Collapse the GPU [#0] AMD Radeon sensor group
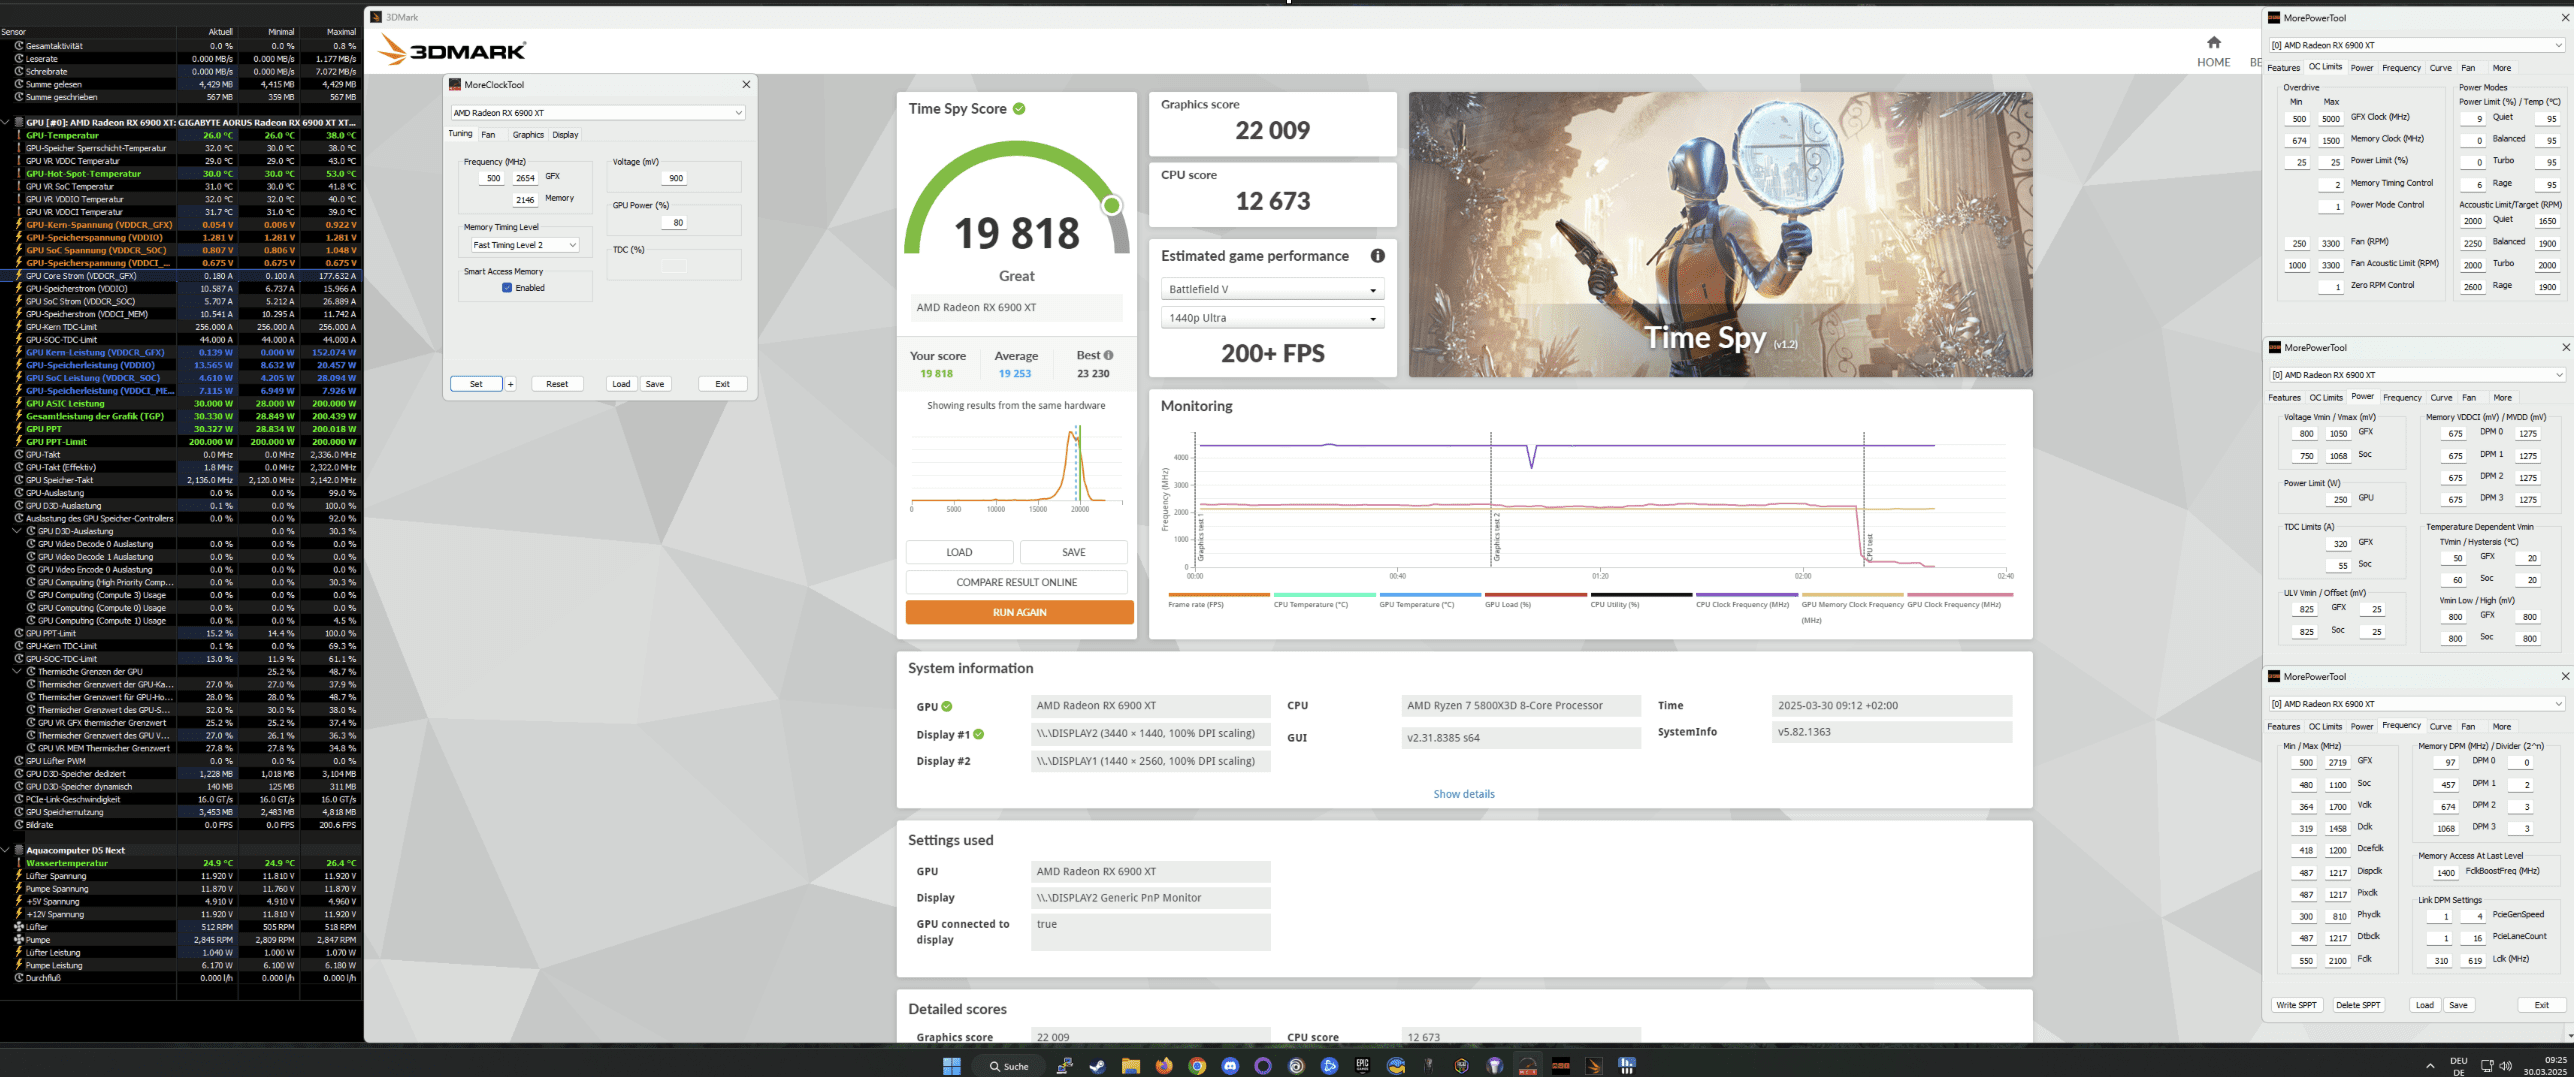Image resolution: width=2574 pixels, height=1077 pixels. click(x=6, y=122)
